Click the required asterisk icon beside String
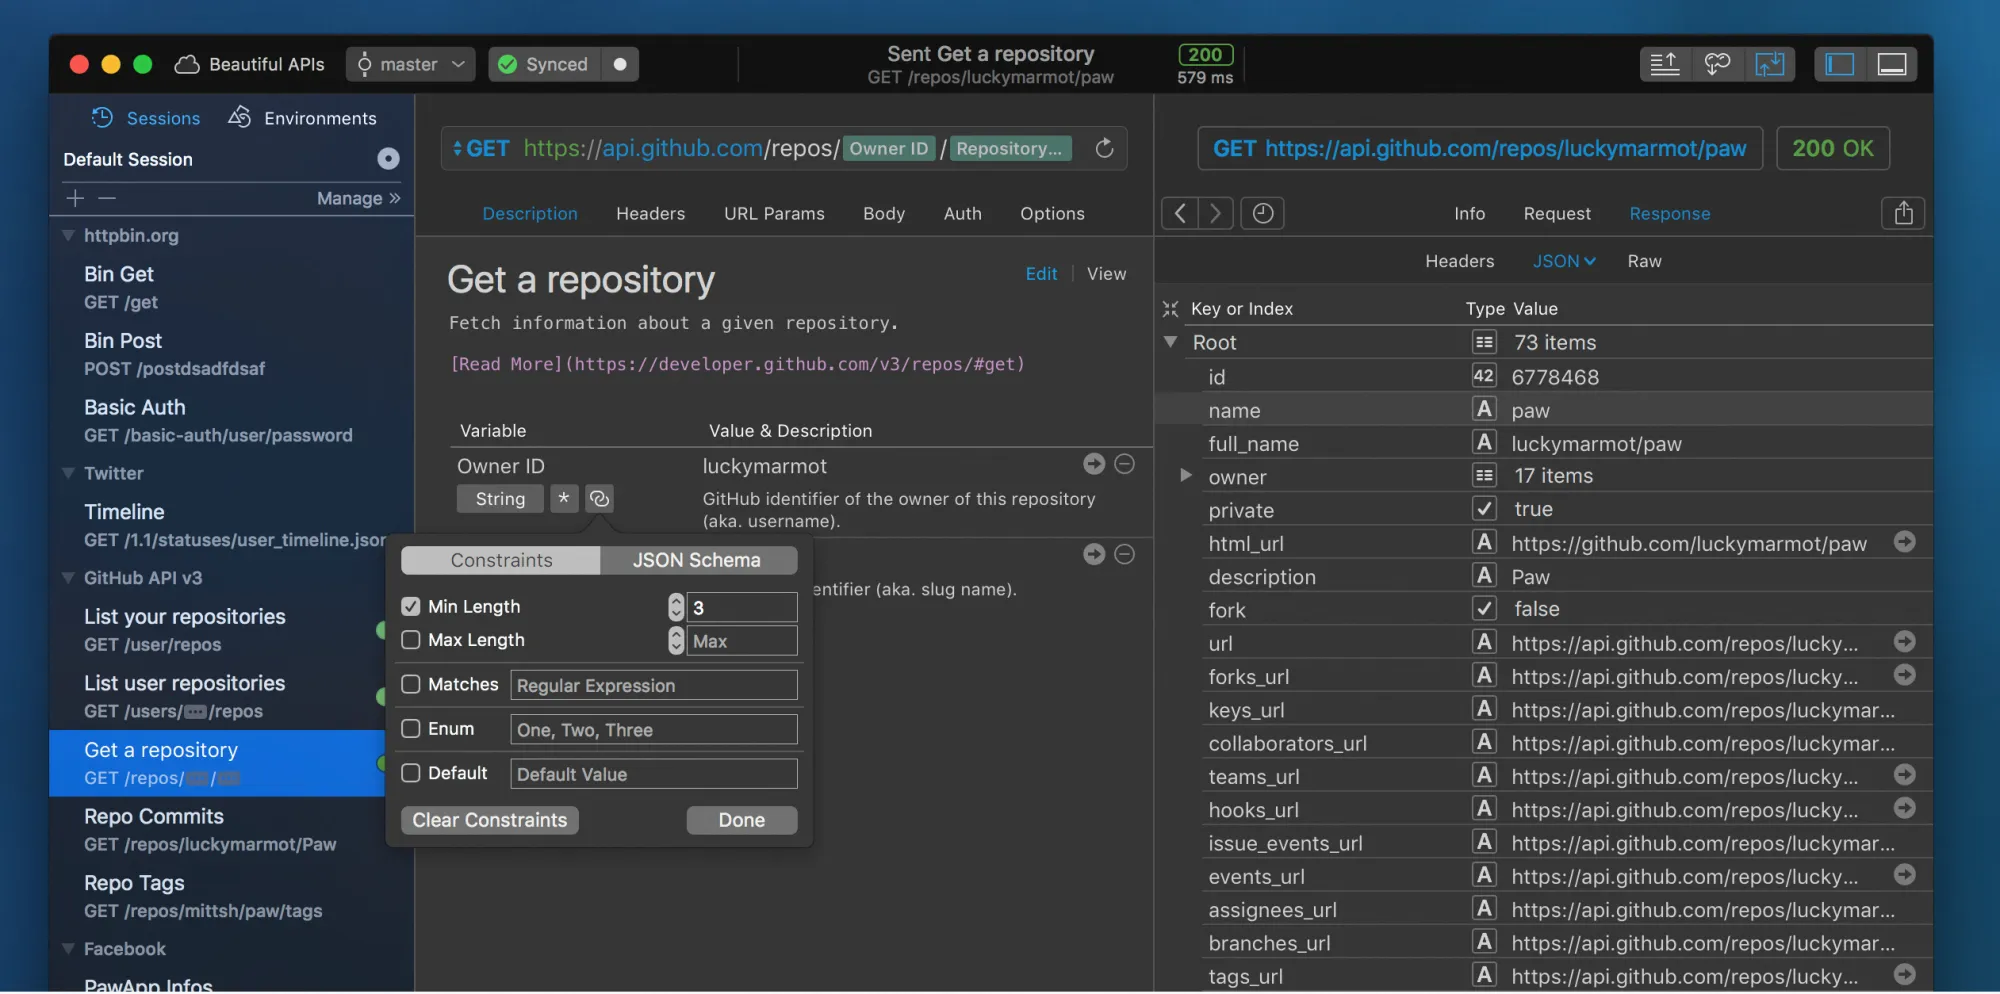Screen dimensions: 2000x994 point(564,498)
